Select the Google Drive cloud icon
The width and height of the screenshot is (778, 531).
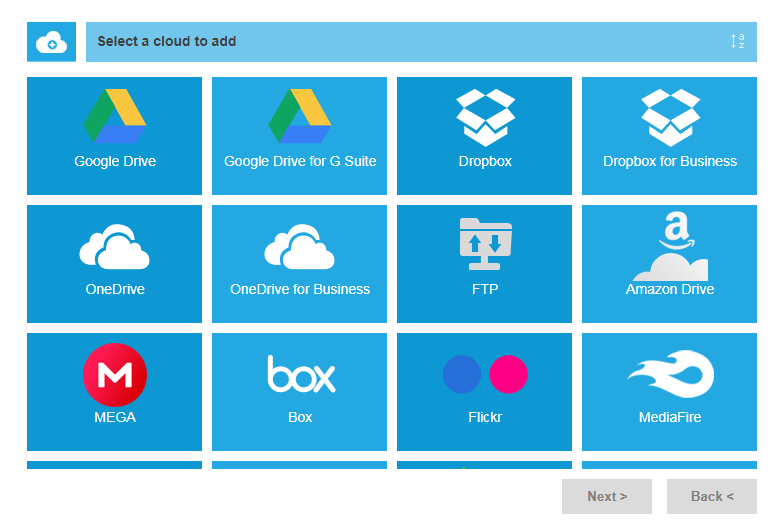(115, 117)
